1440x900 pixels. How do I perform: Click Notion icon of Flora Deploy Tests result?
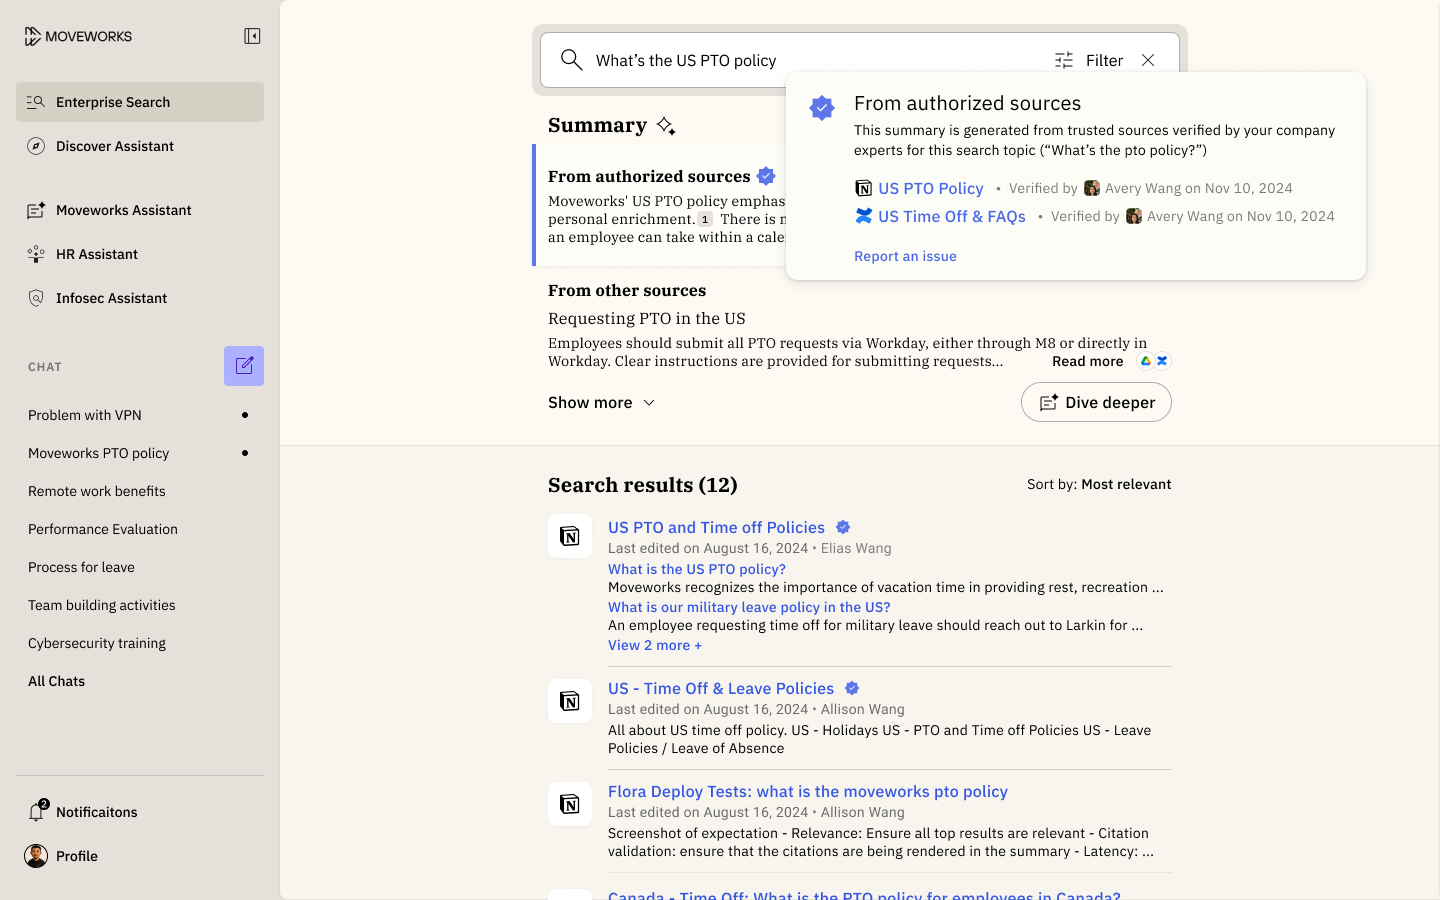570,804
